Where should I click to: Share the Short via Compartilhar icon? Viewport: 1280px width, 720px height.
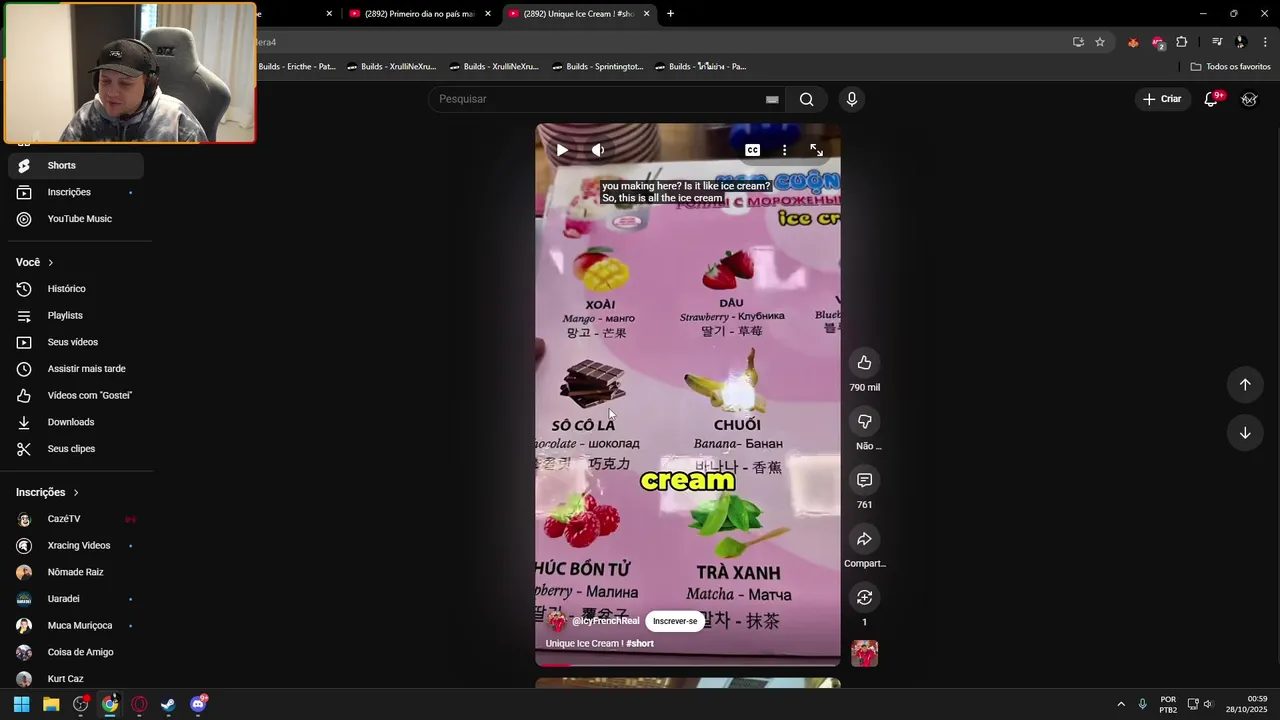(864, 539)
